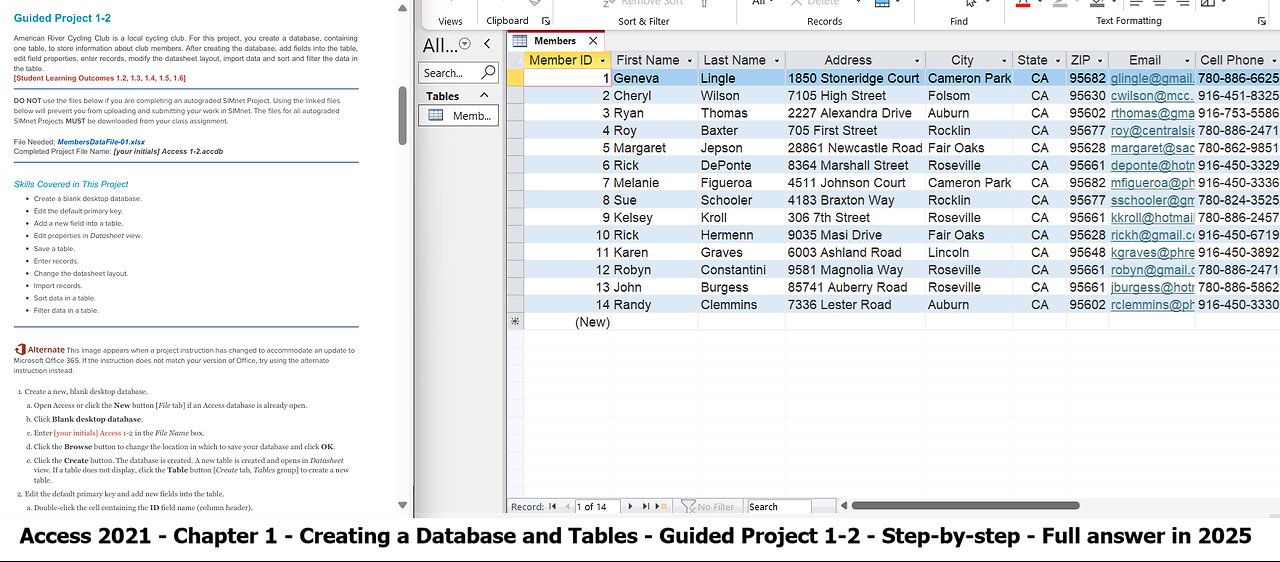Screen dimensions: 1280x562
Task: Go to the next record
Action: [x=632, y=507]
